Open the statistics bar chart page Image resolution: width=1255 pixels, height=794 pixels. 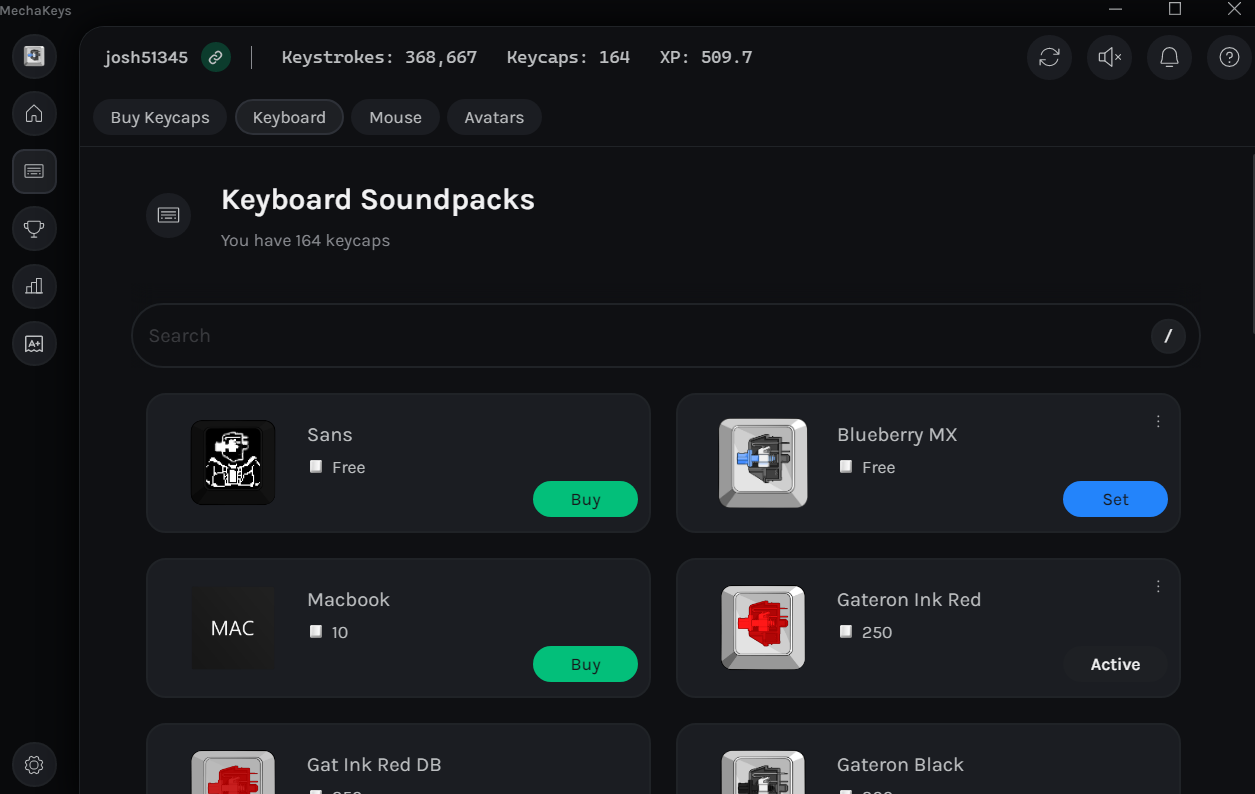coord(34,287)
